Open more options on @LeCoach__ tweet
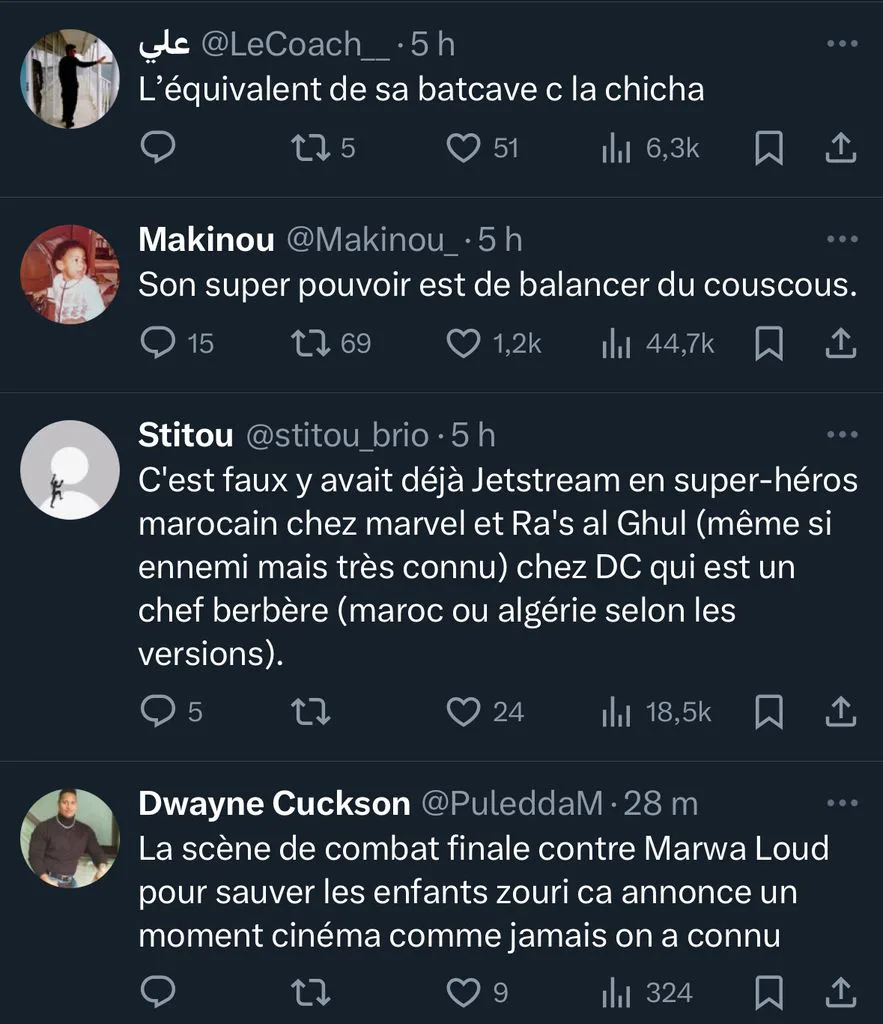Image resolution: width=883 pixels, height=1024 pixels. [x=842, y=44]
